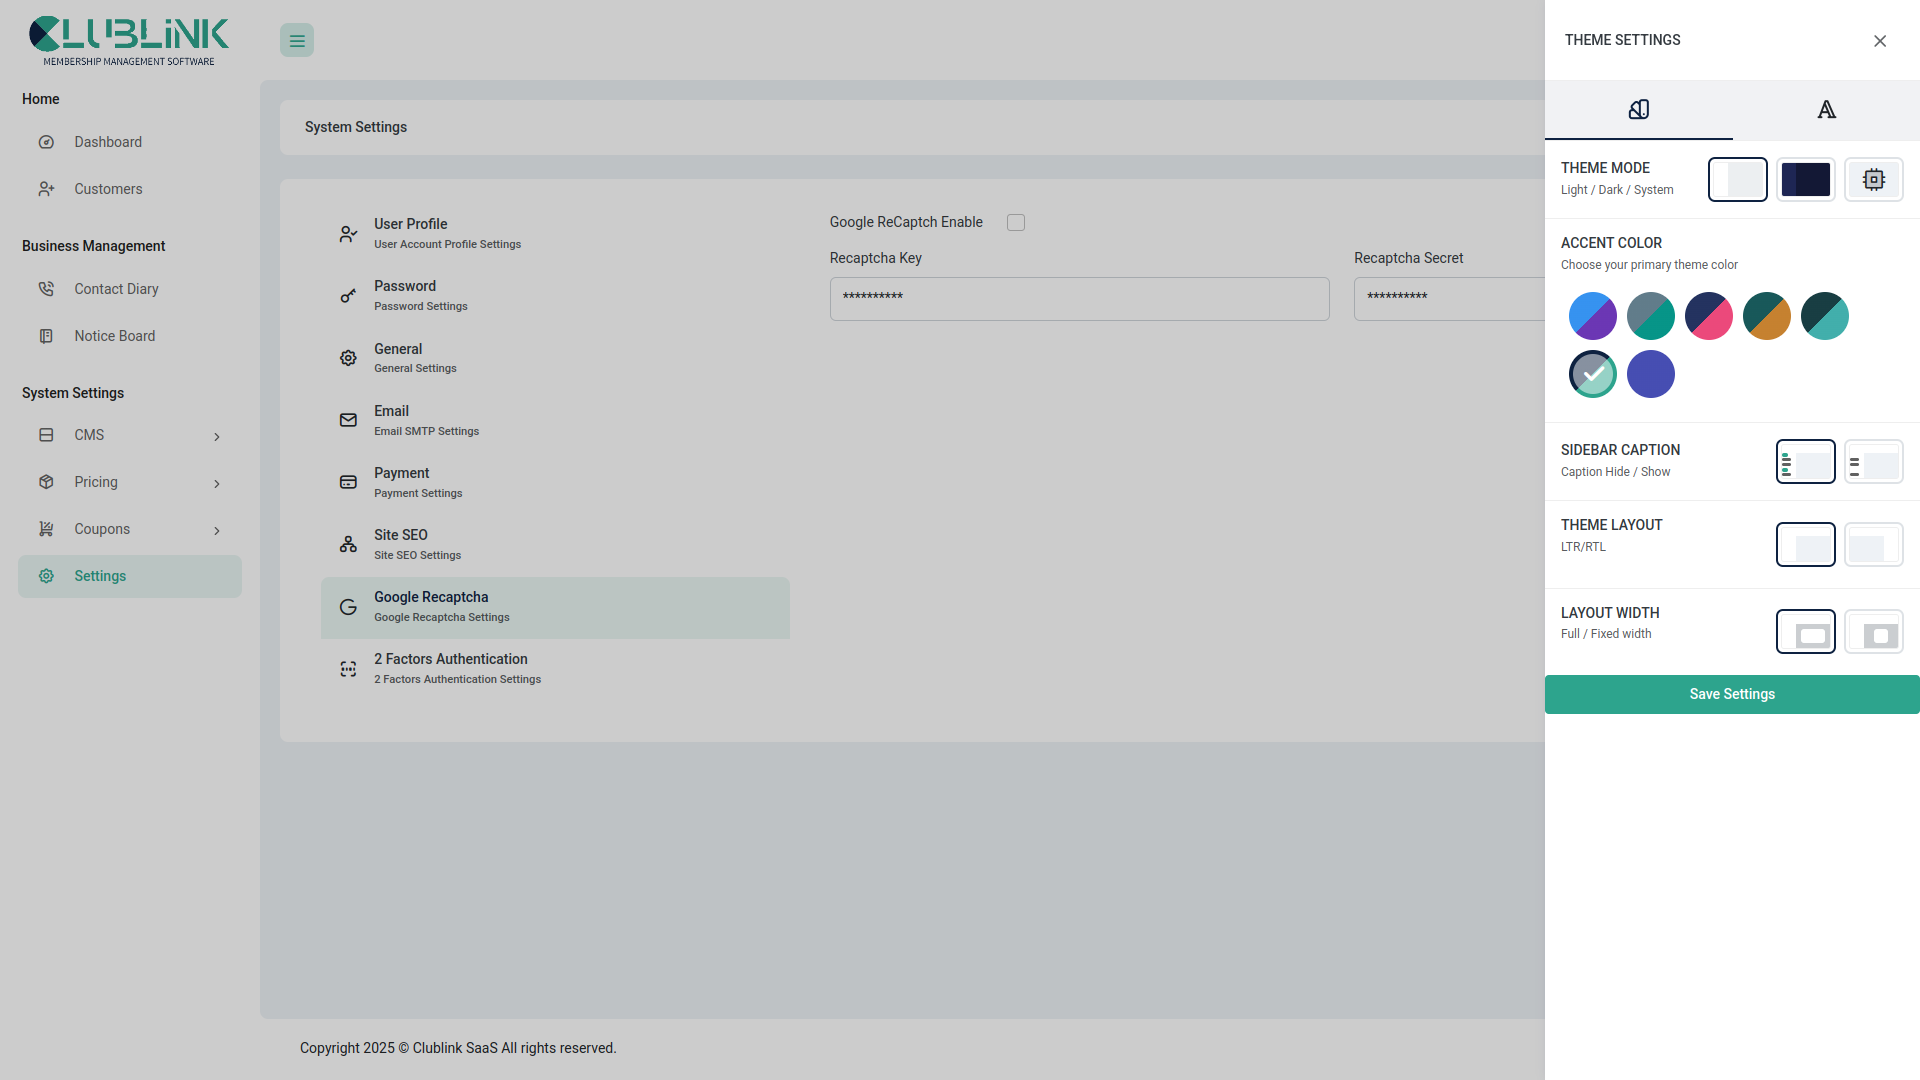Select the Google Recaptcha G icon
Viewport: 1920px width, 1080px height.
[347, 606]
